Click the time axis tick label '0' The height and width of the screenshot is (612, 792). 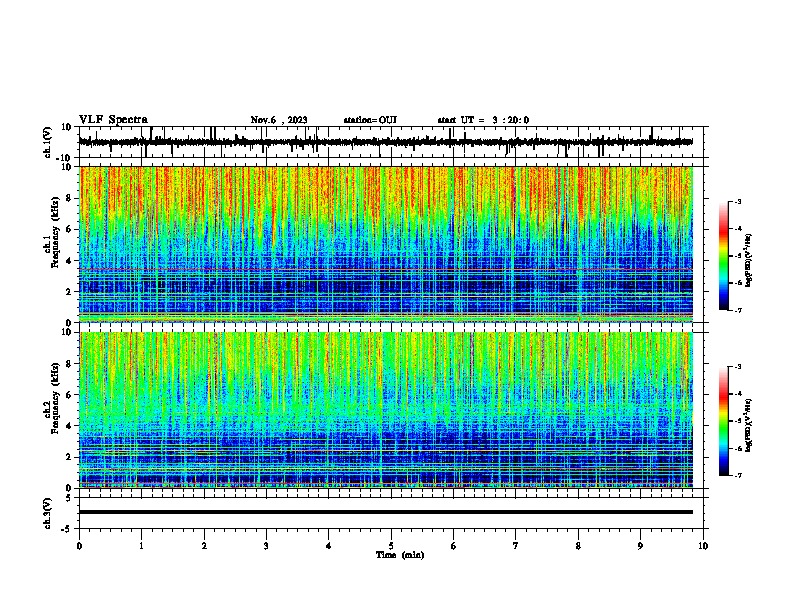(x=79, y=546)
